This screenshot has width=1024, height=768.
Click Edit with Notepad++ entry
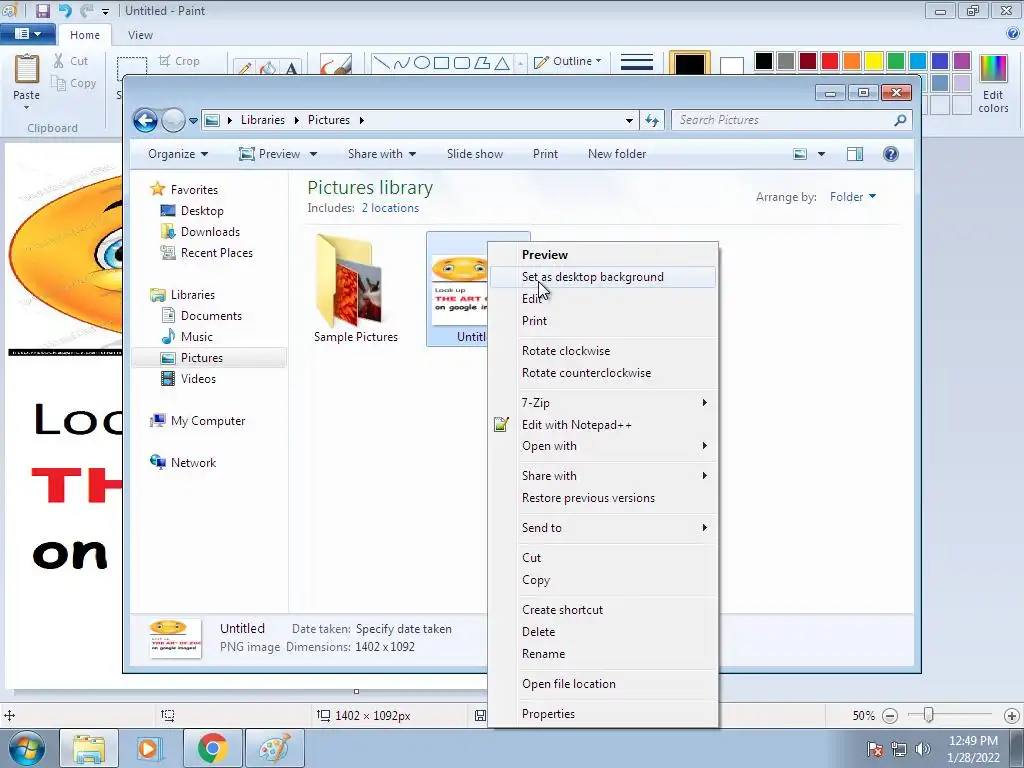pos(602,424)
